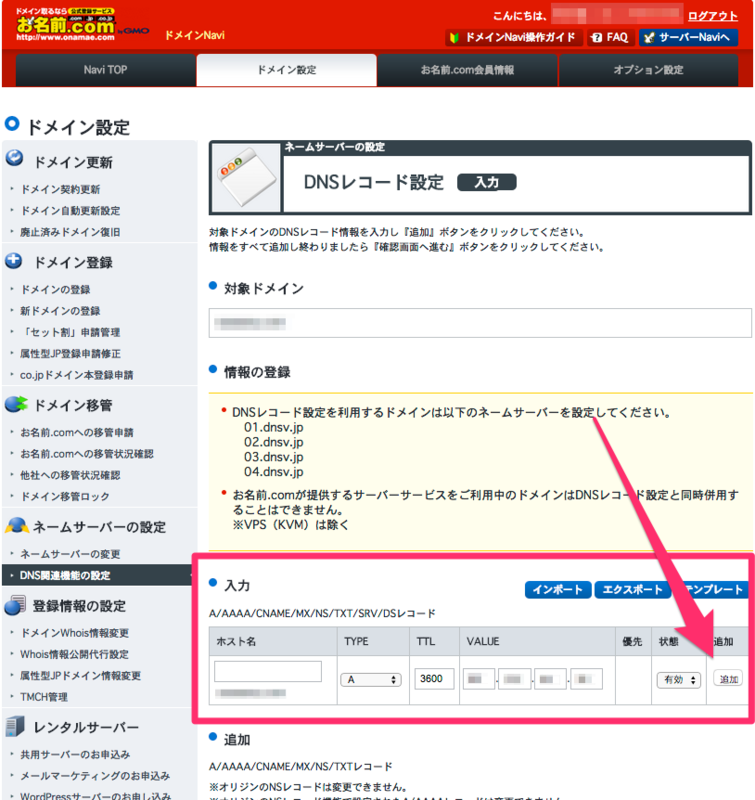The width and height of the screenshot is (755, 800).
Task: Open the ドメインNavi操作ガイド link
Action: coord(514,38)
